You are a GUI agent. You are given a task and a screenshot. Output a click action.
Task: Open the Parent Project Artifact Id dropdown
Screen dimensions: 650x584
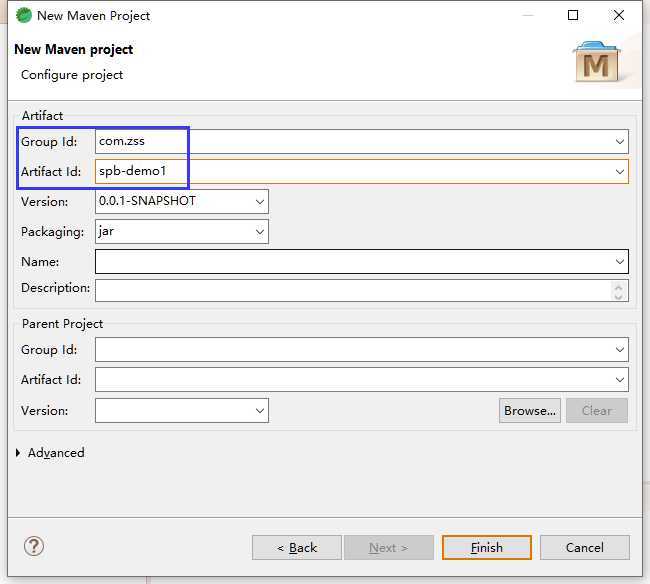point(620,379)
